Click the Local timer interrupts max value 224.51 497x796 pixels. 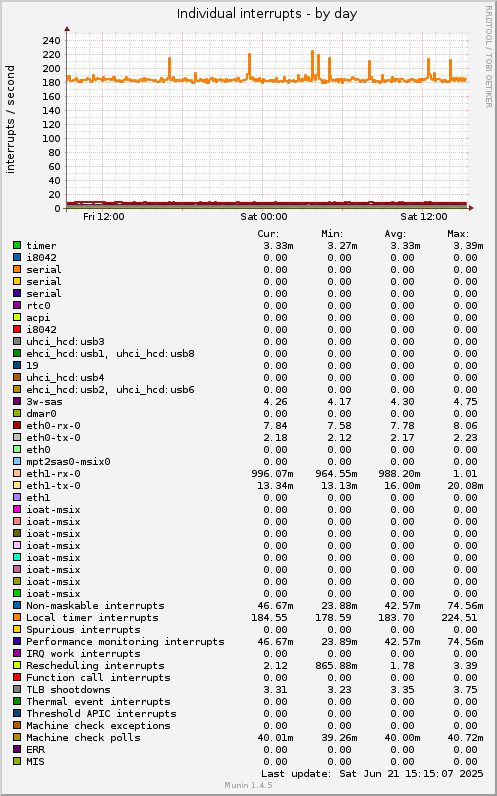[x=459, y=618]
